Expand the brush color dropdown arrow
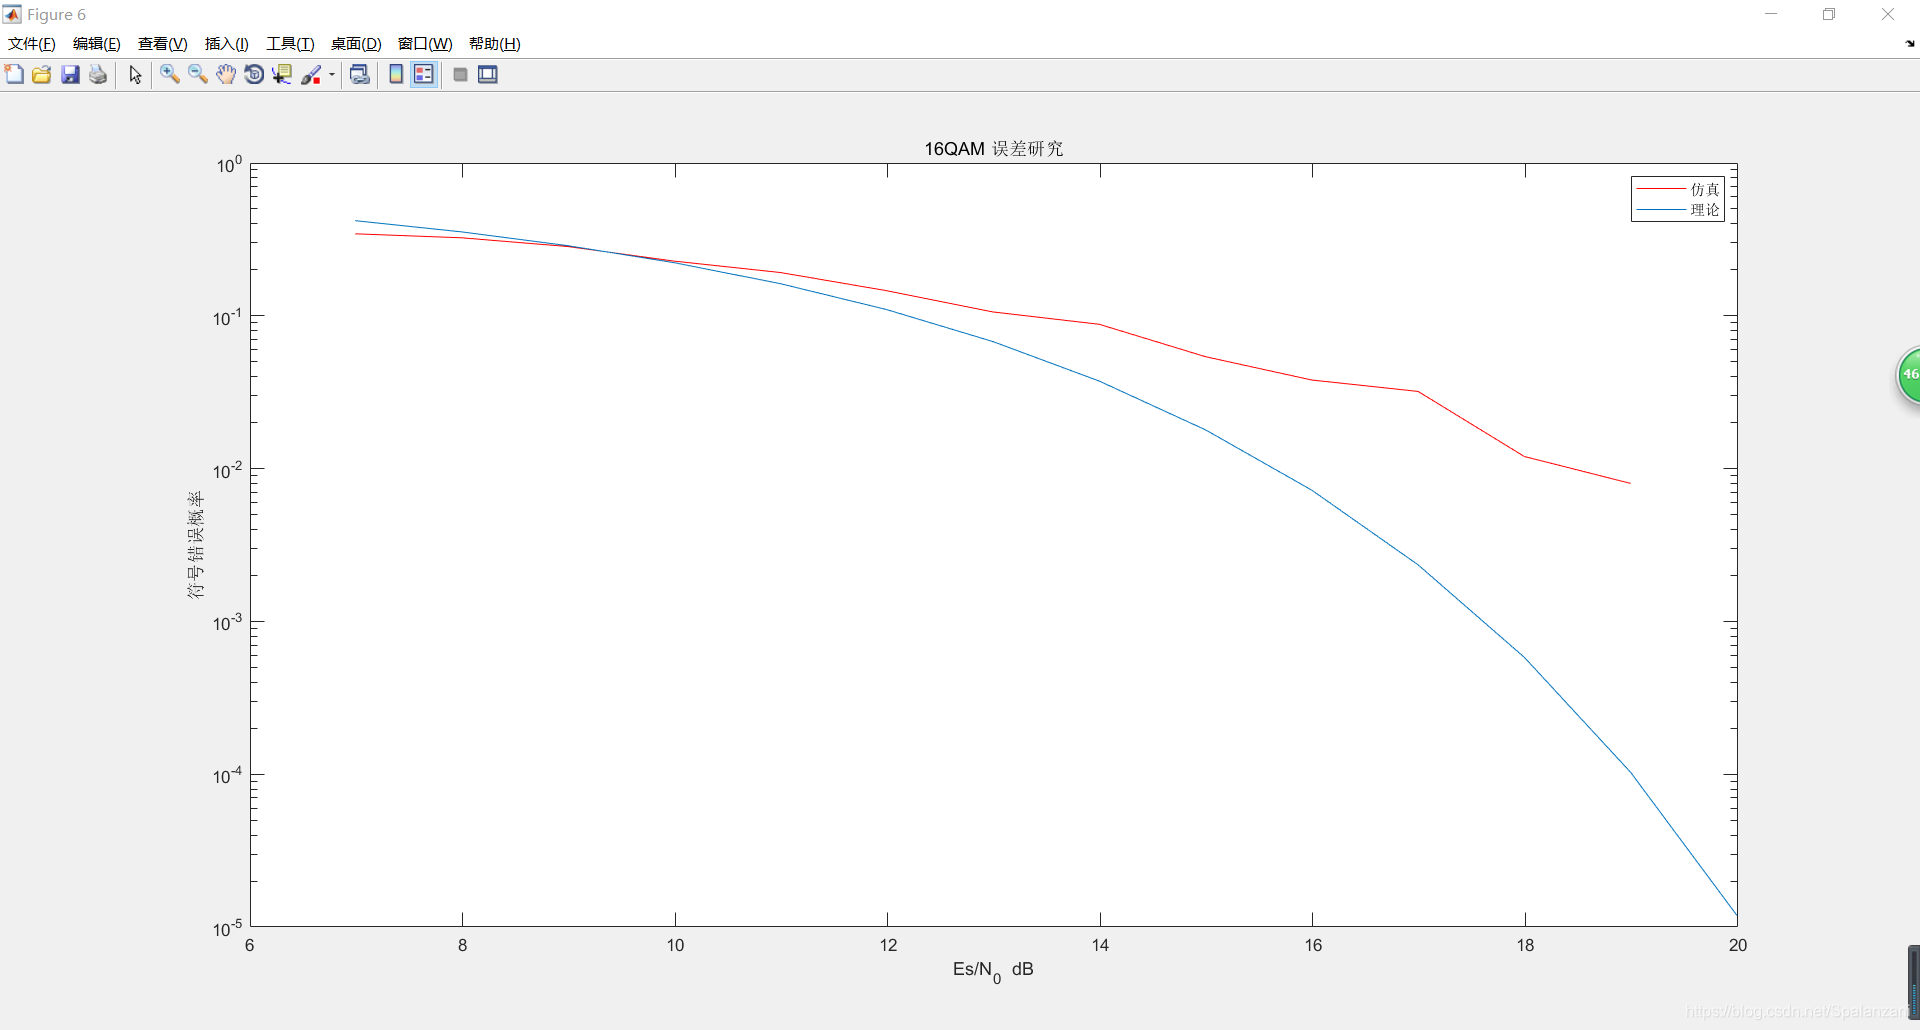 pos(332,75)
